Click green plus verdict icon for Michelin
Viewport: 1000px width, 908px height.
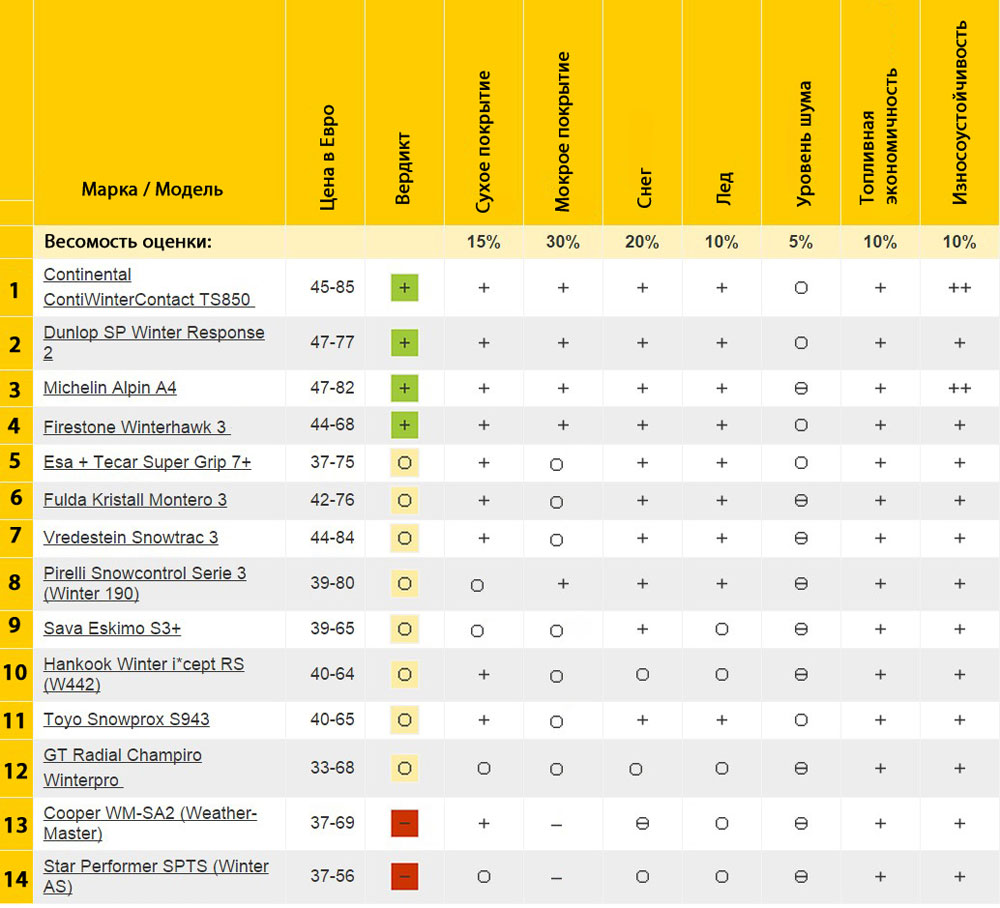coord(404,388)
